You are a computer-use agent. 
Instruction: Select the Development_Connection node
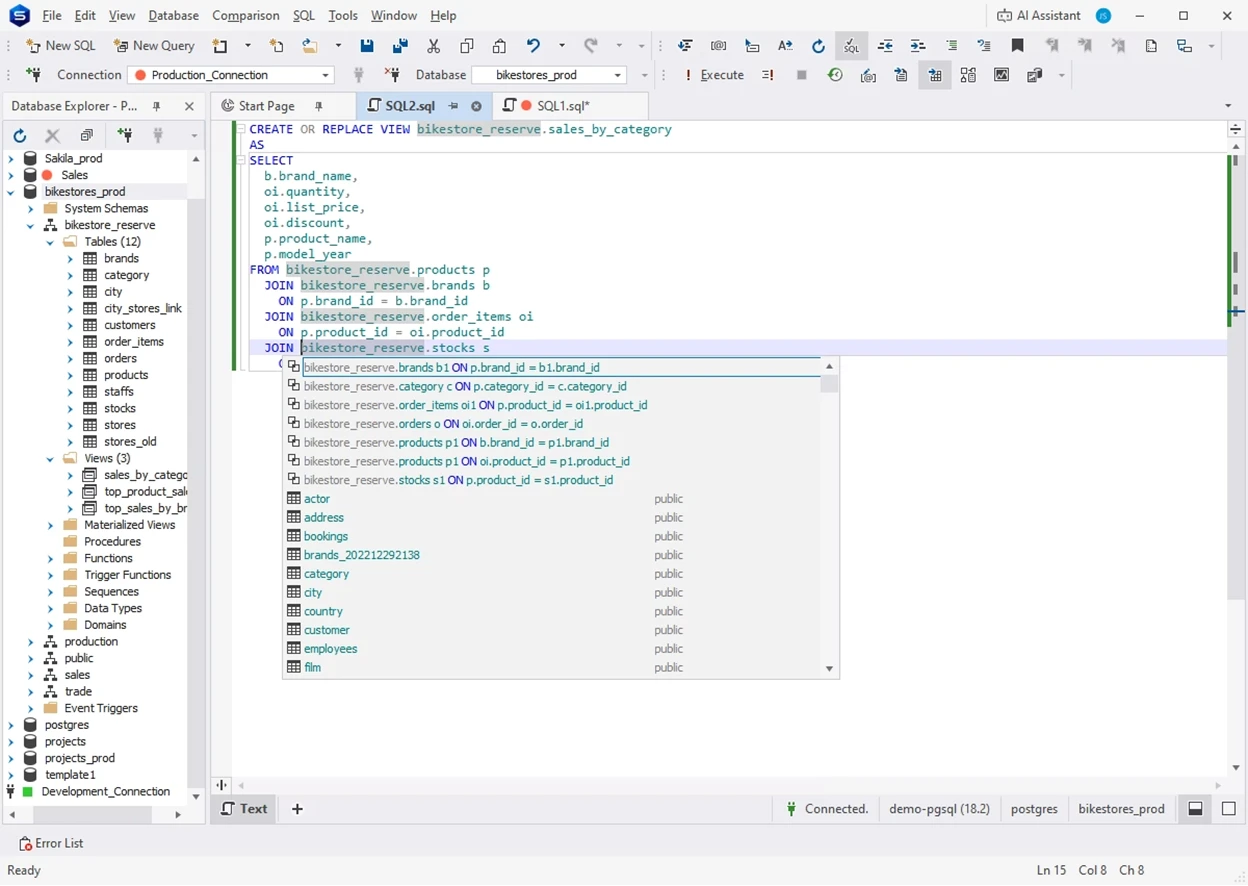[x=105, y=792]
